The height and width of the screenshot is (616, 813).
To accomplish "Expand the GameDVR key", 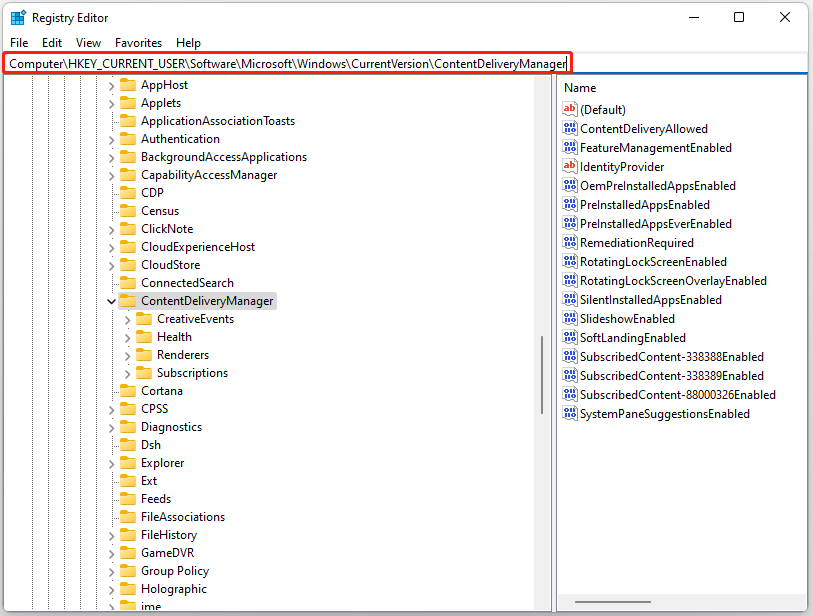I will [x=111, y=554].
